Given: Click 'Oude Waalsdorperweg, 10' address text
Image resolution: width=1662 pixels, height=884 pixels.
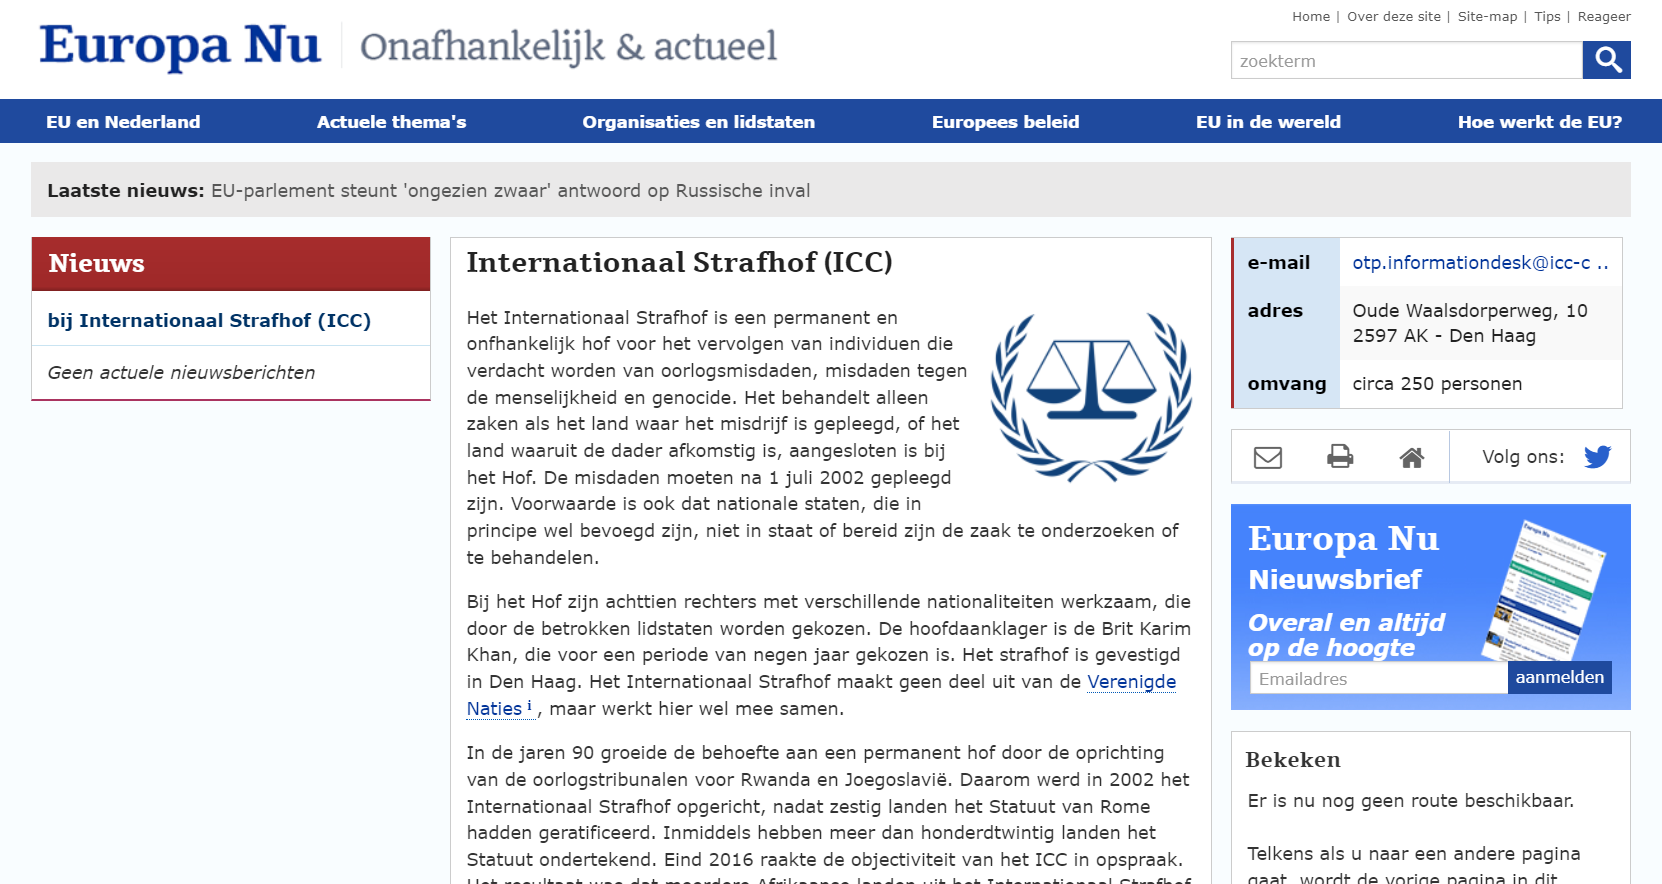Looking at the screenshot, I should [x=1470, y=310].
